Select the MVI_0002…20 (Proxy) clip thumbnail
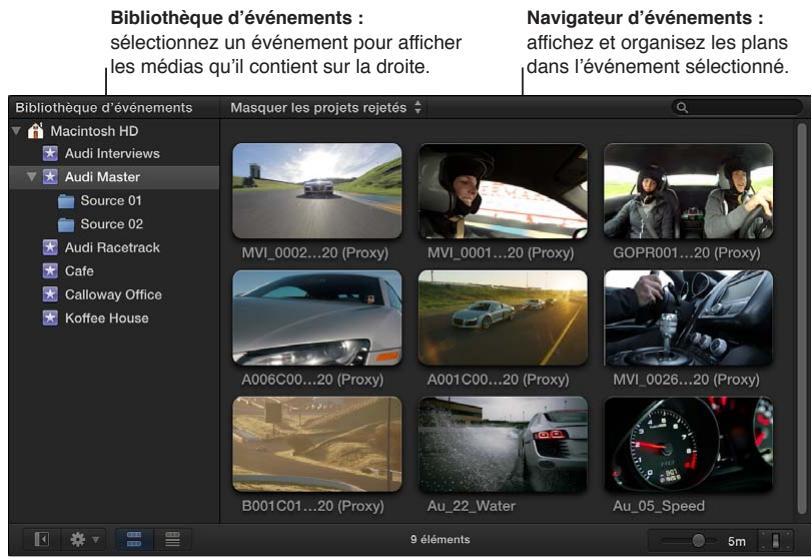The width and height of the screenshot is (812, 560). pos(317,191)
